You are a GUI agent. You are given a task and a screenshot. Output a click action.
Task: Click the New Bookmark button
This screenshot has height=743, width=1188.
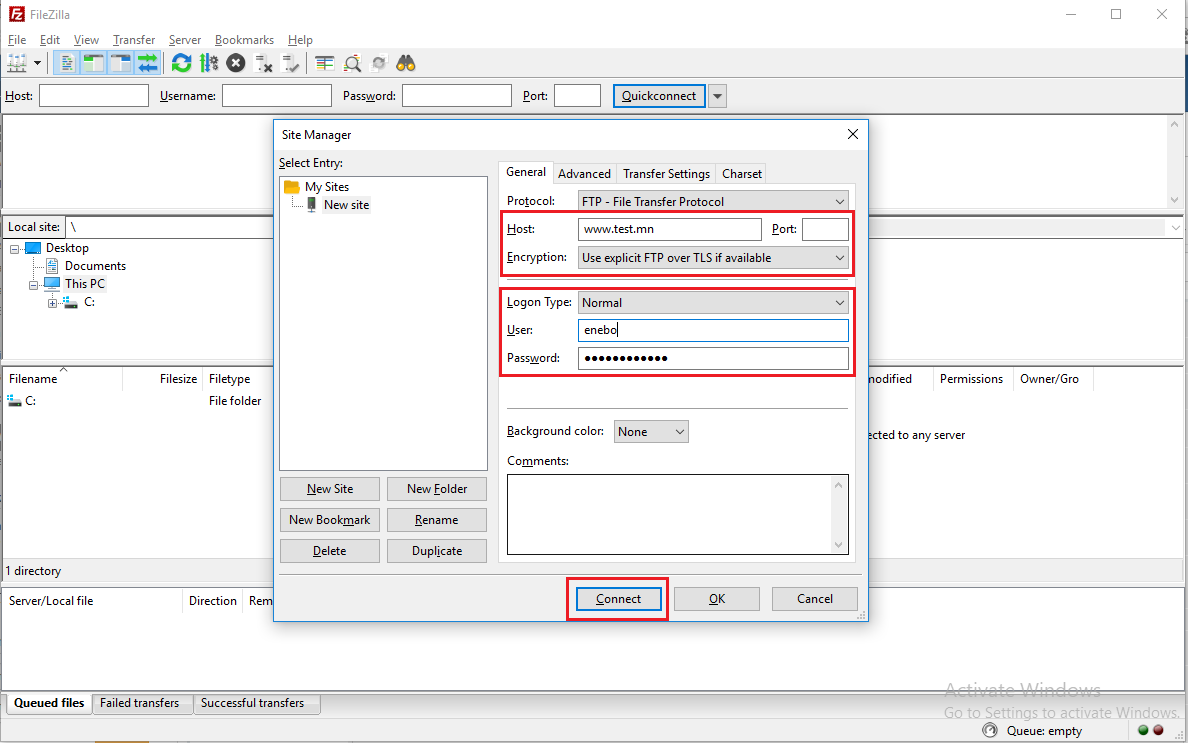[x=330, y=520]
